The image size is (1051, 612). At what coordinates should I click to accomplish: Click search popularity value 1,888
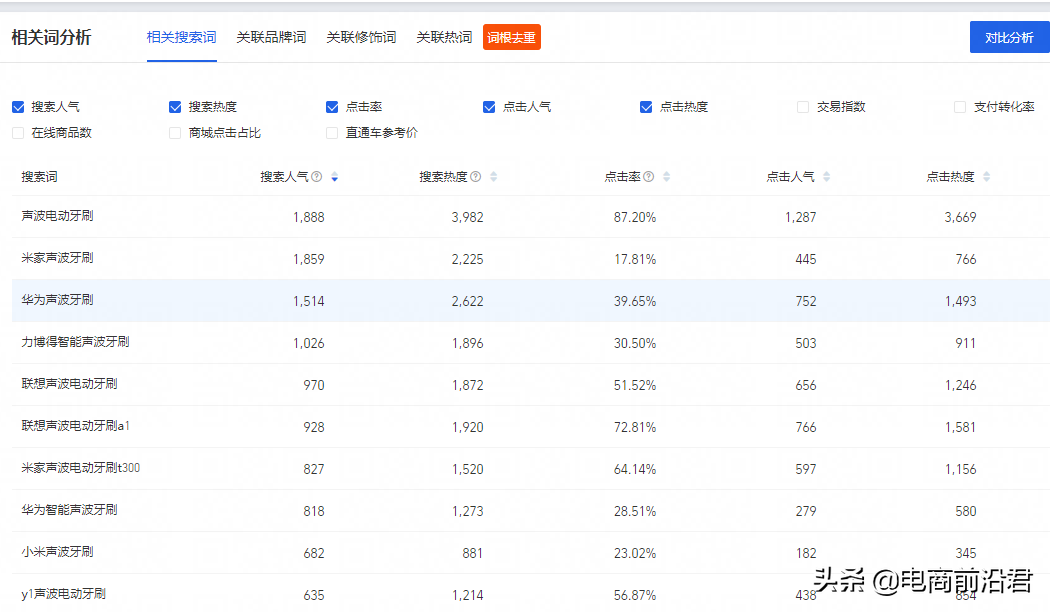pyautogui.click(x=308, y=217)
